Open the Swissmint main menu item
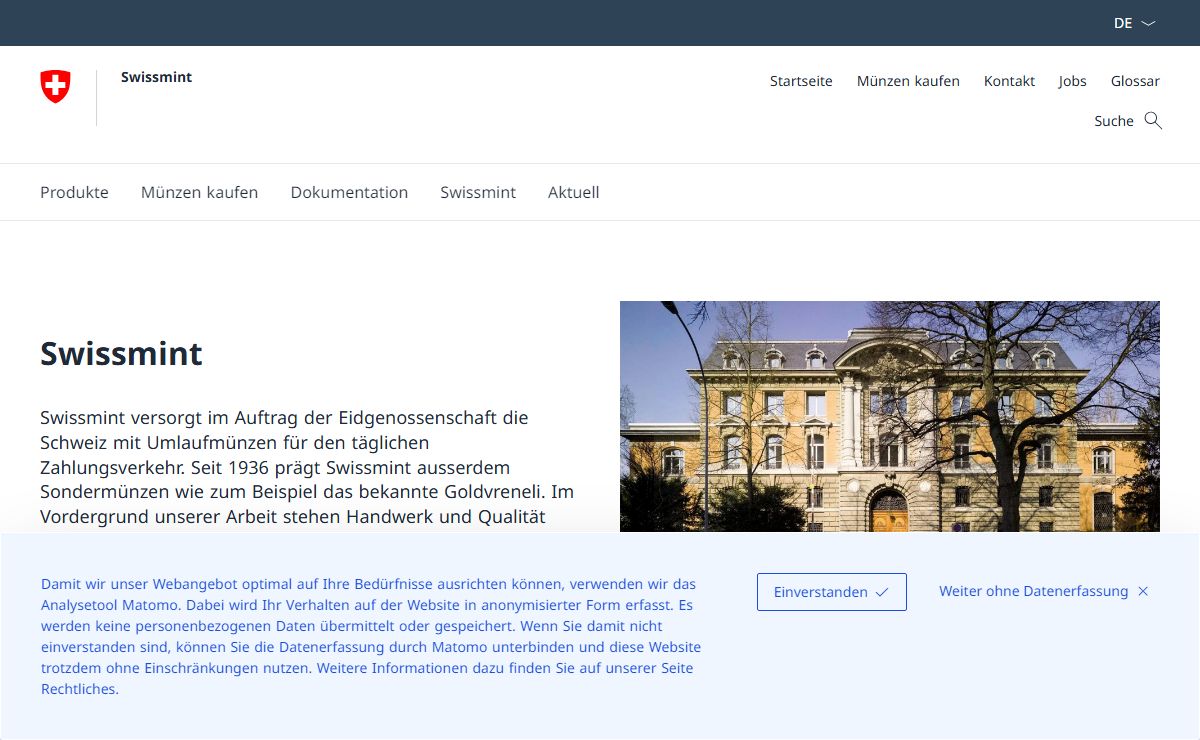 [x=478, y=192]
